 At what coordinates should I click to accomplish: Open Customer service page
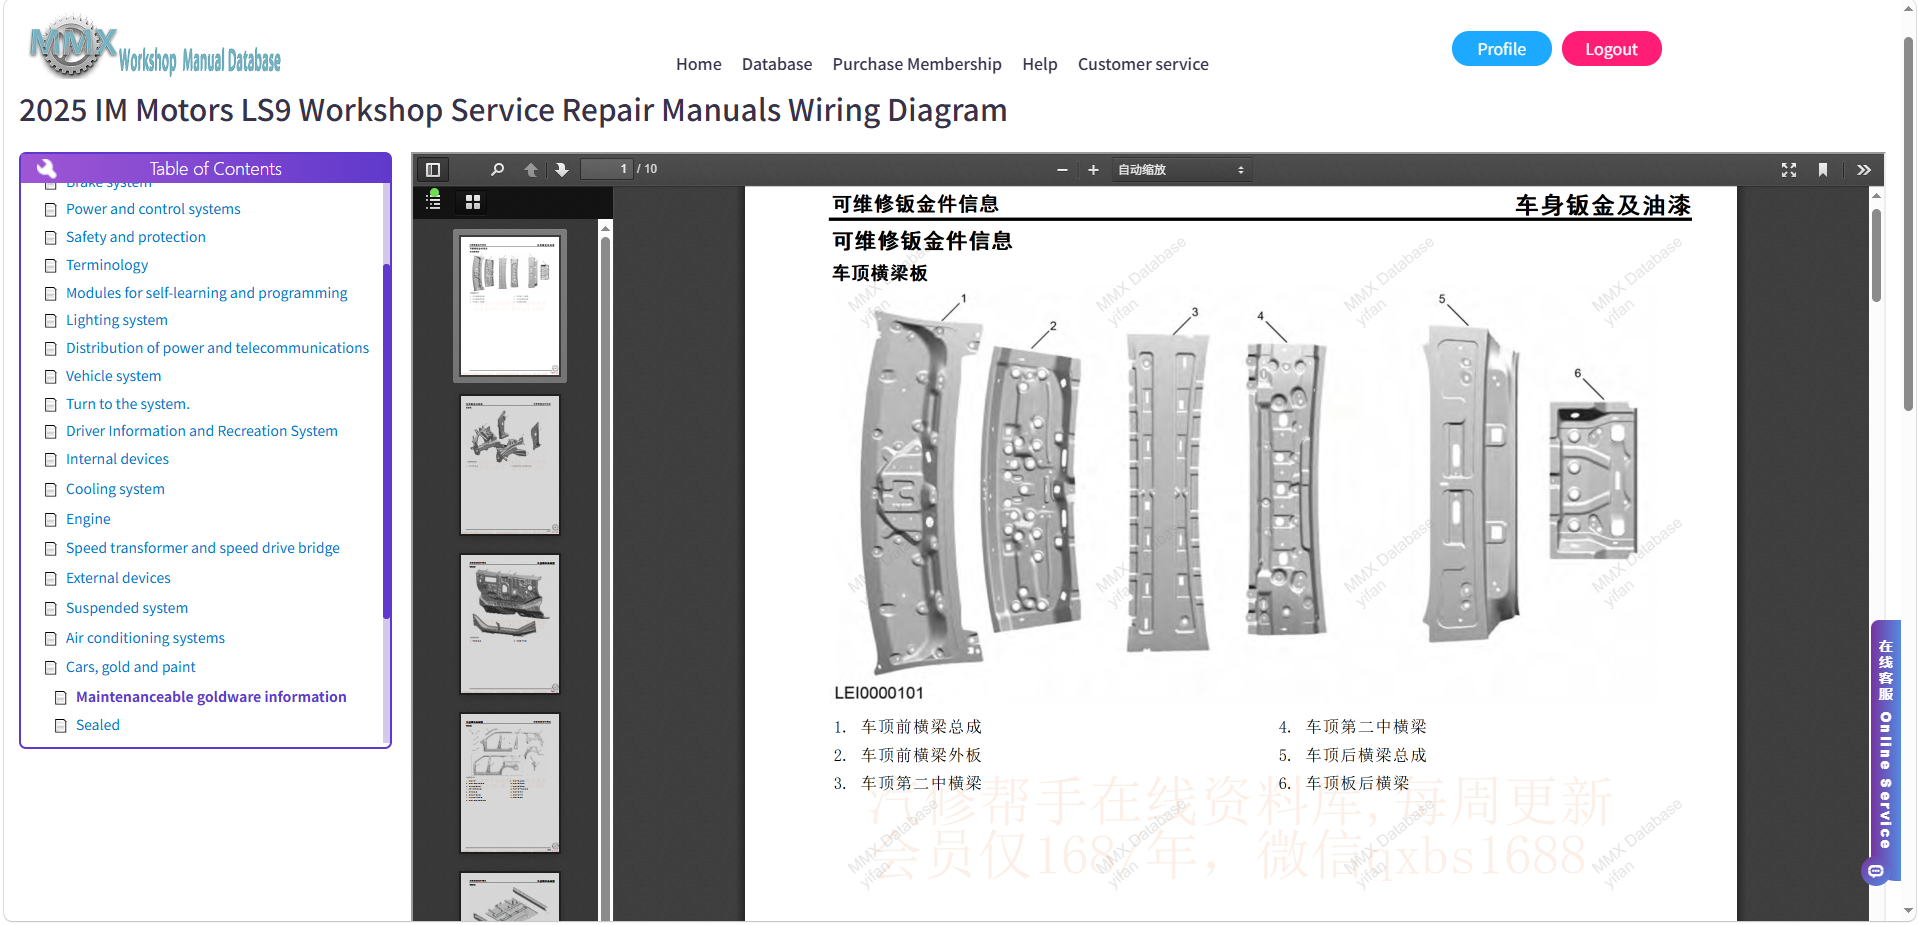[x=1143, y=64]
